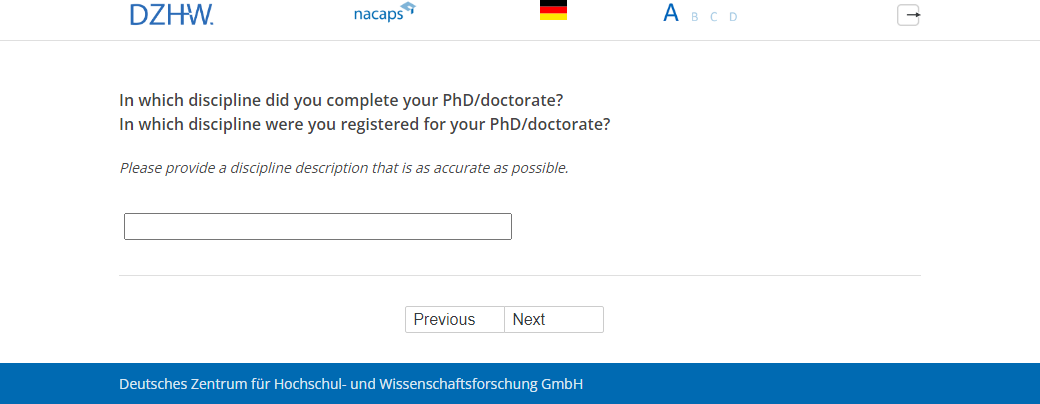Click the DZHW logo
This screenshot has width=1040, height=404.
coord(171,14)
